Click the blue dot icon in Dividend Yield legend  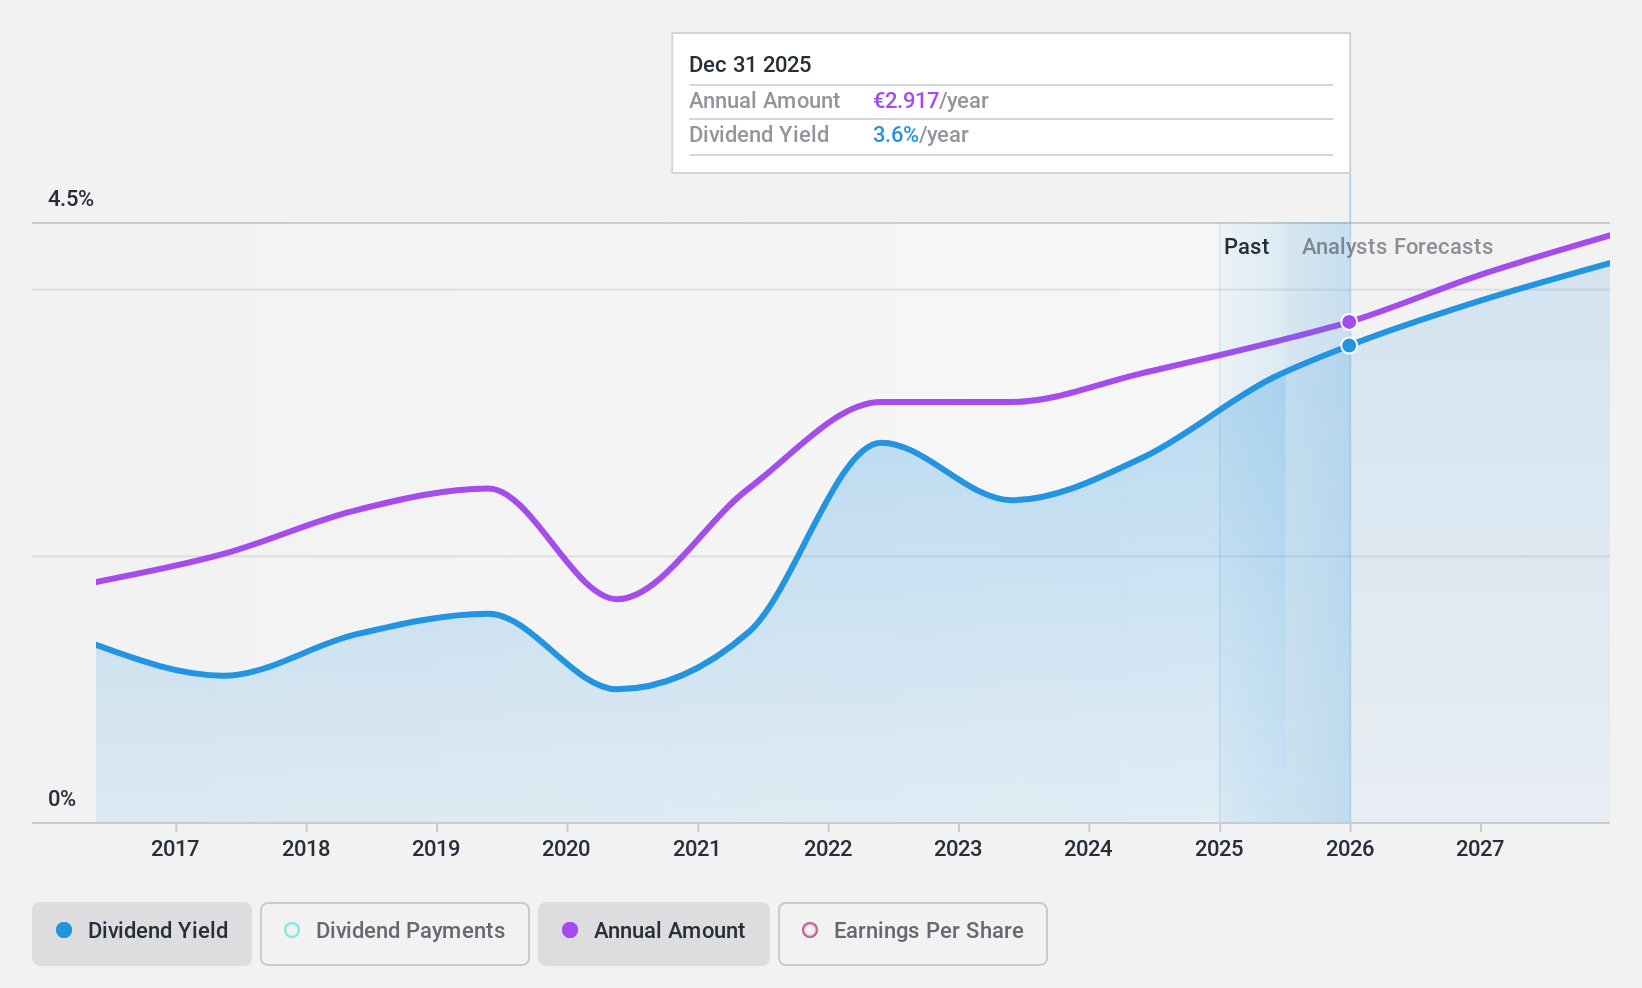tap(64, 931)
